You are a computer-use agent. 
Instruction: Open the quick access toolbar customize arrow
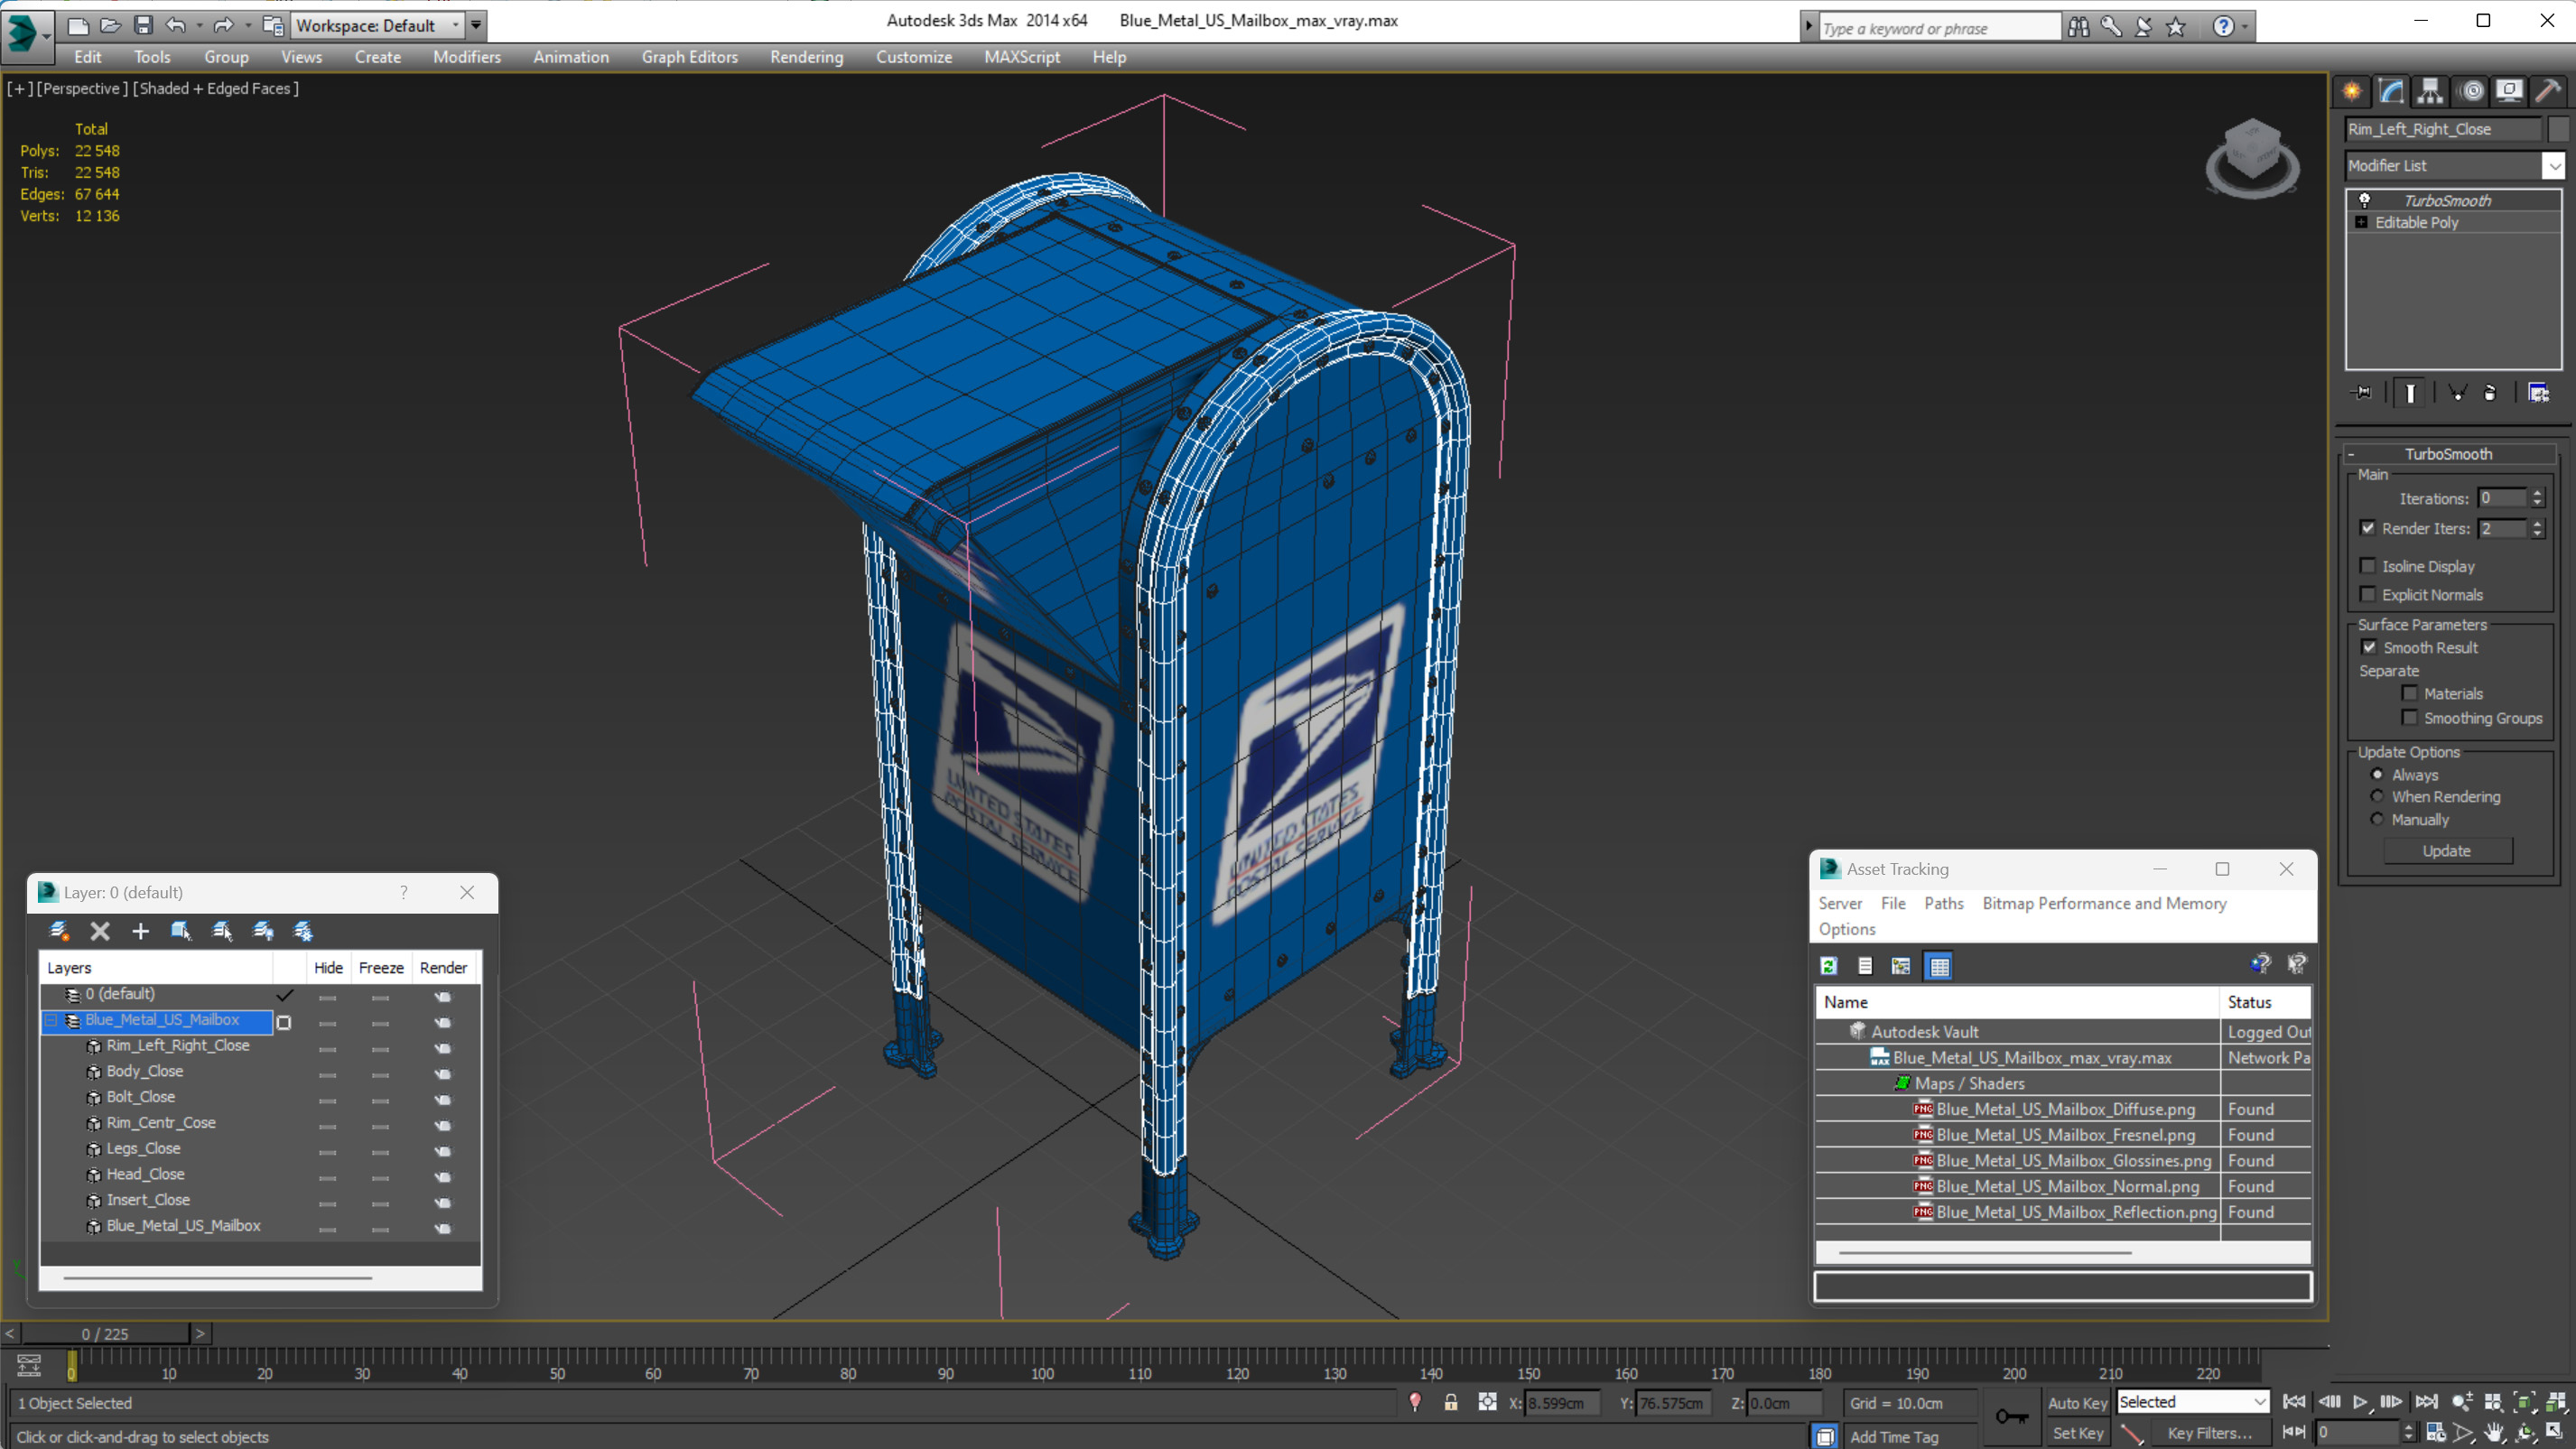click(476, 25)
